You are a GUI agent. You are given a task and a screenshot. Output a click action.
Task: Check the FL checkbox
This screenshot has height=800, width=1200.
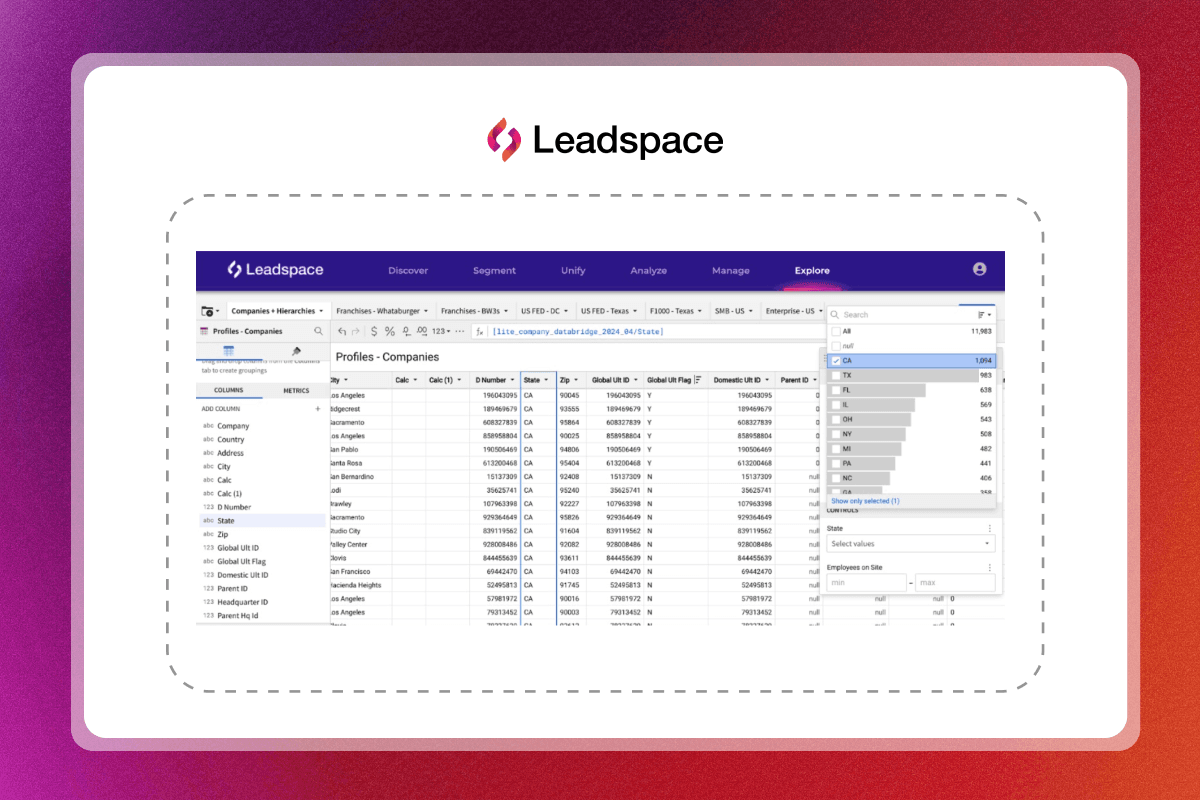836,390
